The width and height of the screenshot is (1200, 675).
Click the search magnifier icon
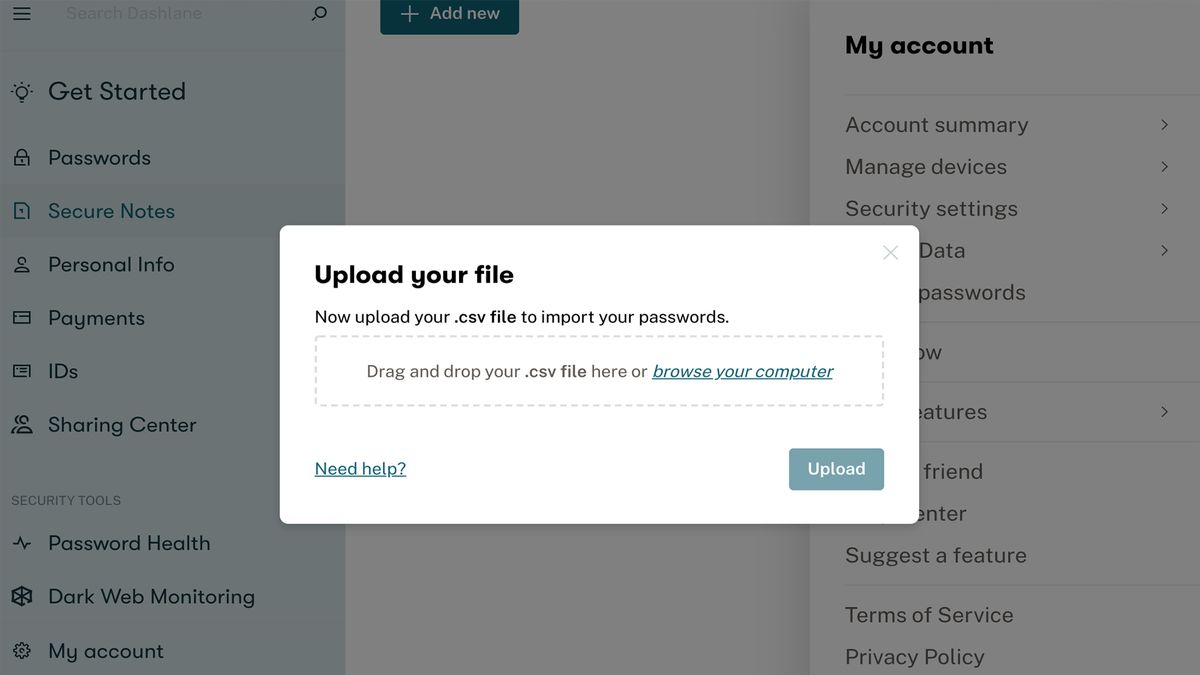click(318, 13)
